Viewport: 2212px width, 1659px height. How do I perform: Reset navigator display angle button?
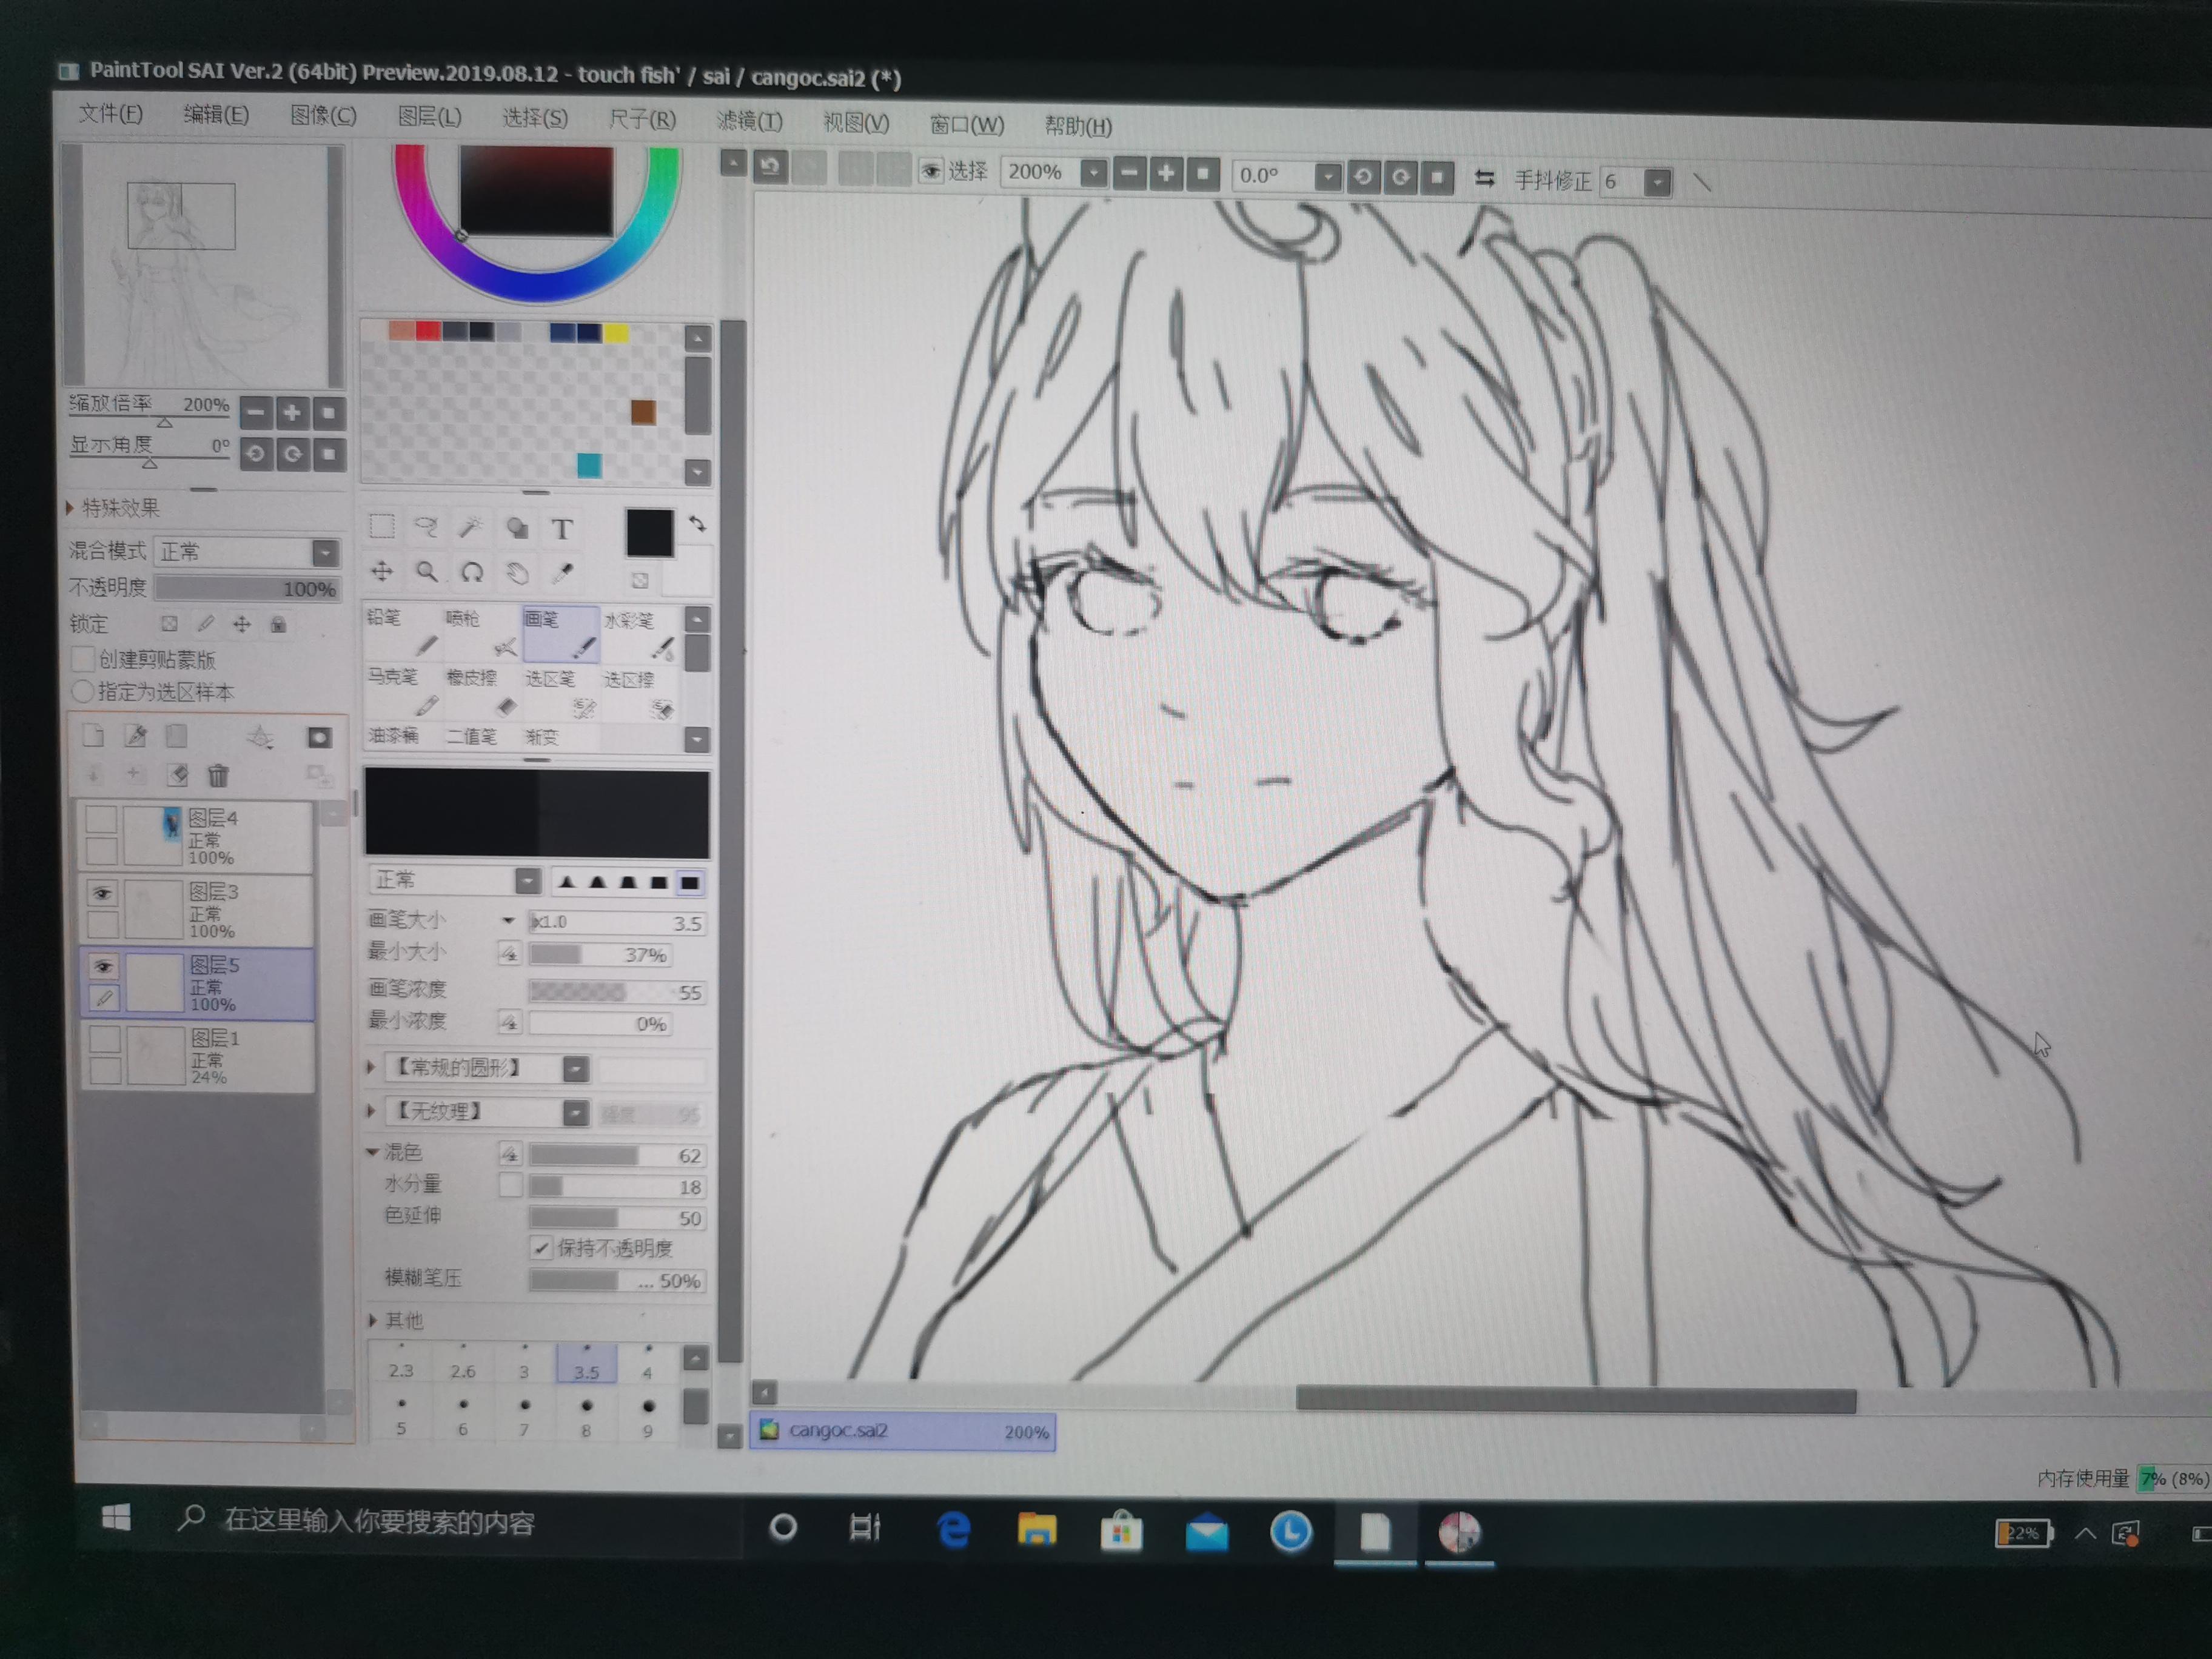click(329, 454)
